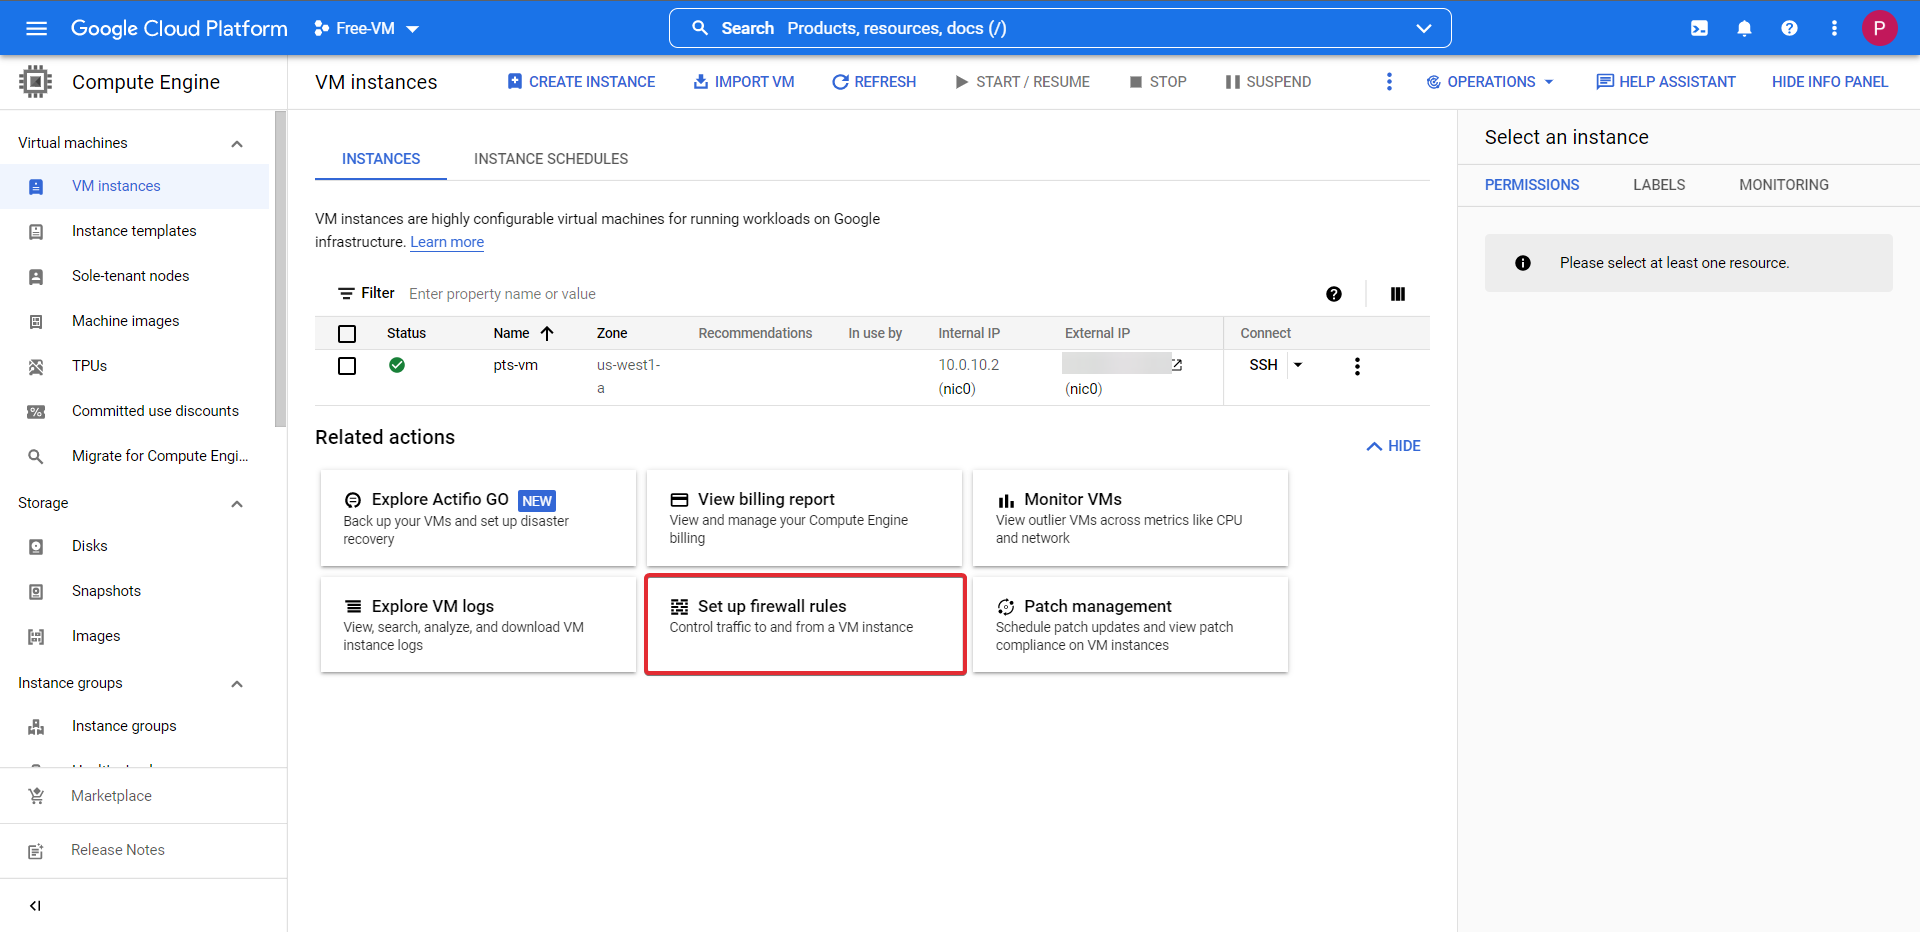Image resolution: width=1920 pixels, height=932 pixels.
Task: Click the Compute Engine chip icon
Action: 35,81
